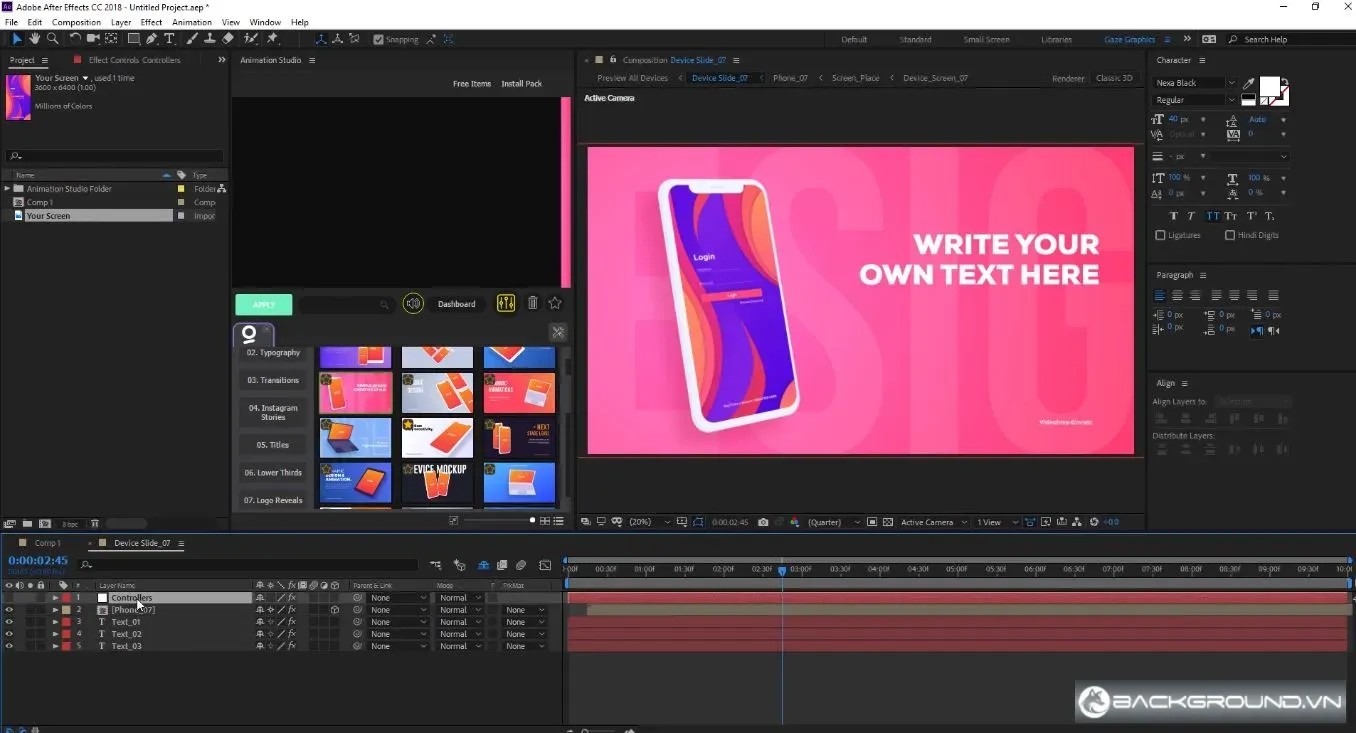The image size is (1356, 733).
Task: Click the eyedropper in Character panel
Action: pos(1248,84)
